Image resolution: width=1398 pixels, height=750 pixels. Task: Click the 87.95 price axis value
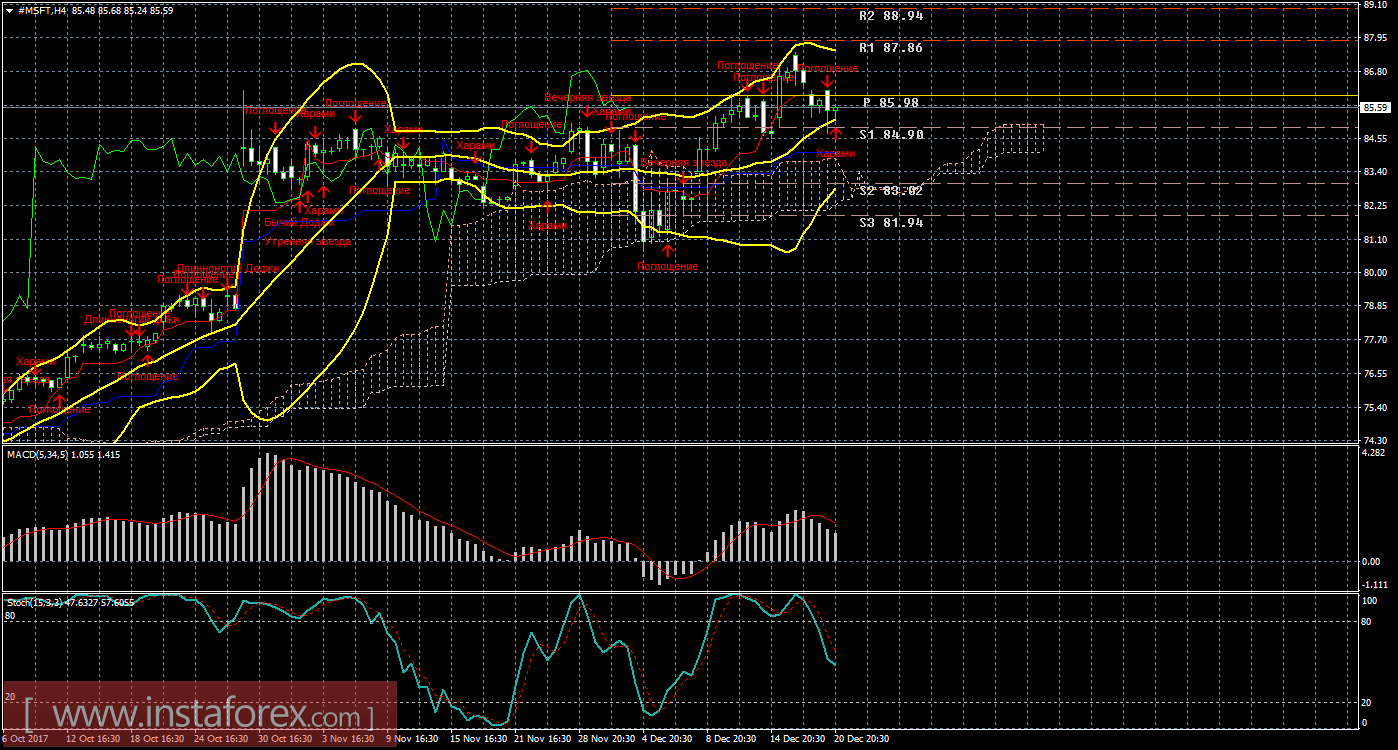coord(1376,39)
